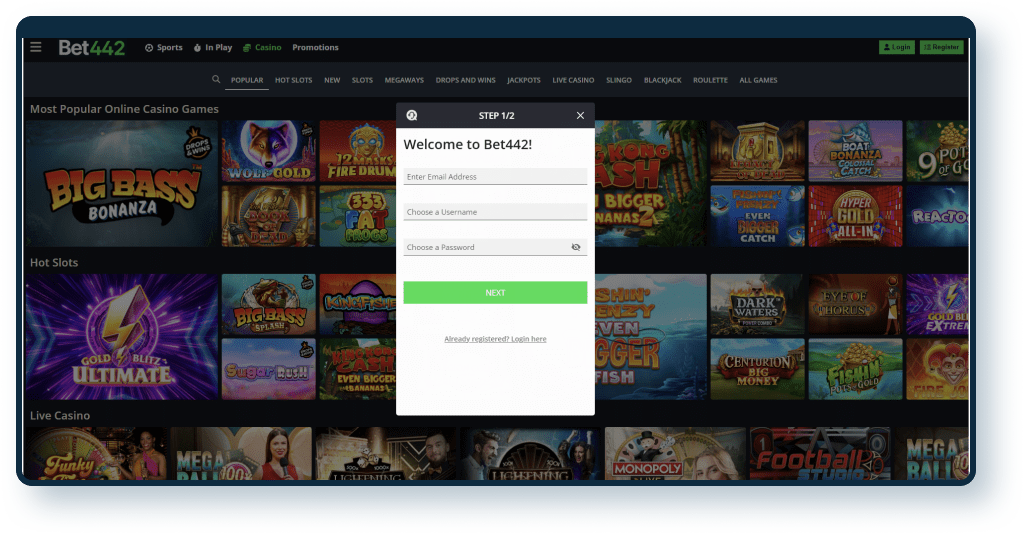Click the search magnifier icon
This screenshot has height=534, width=1024.
coord(216,80)
